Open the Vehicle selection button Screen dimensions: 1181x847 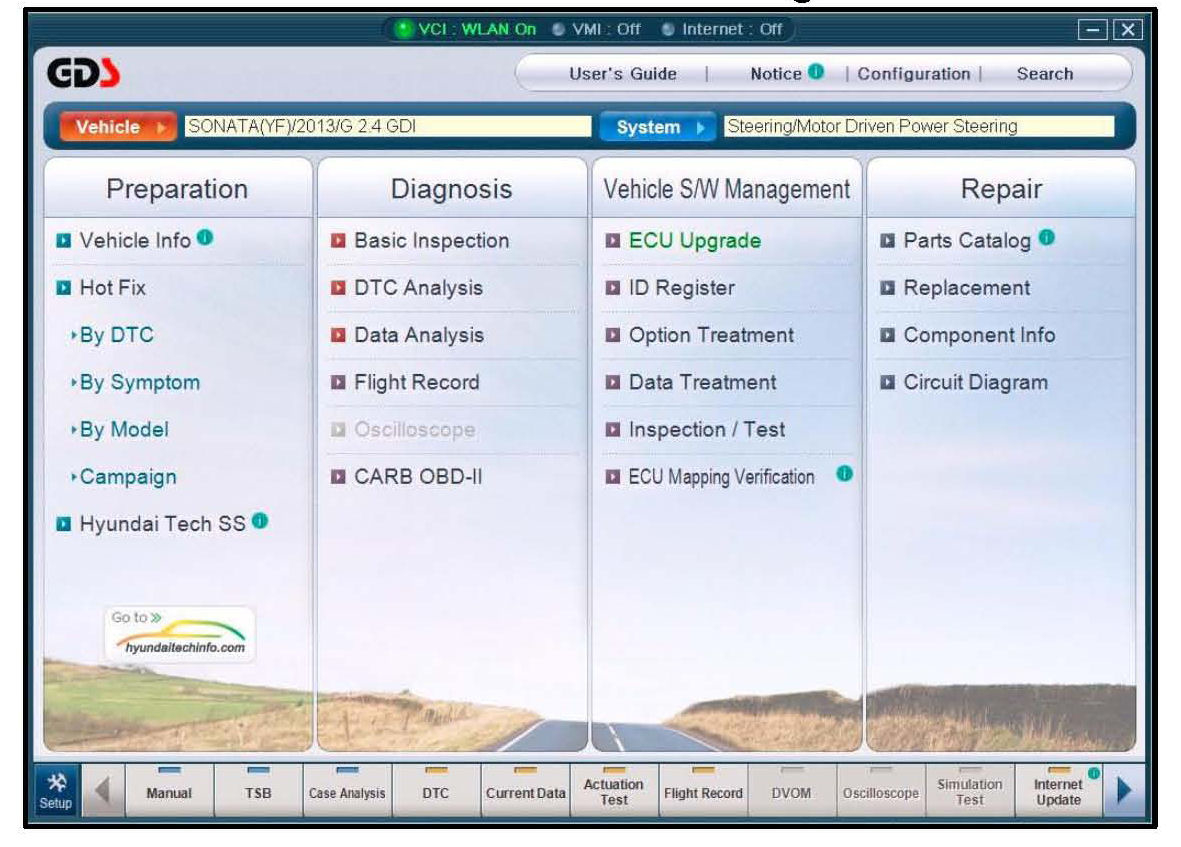118,126
